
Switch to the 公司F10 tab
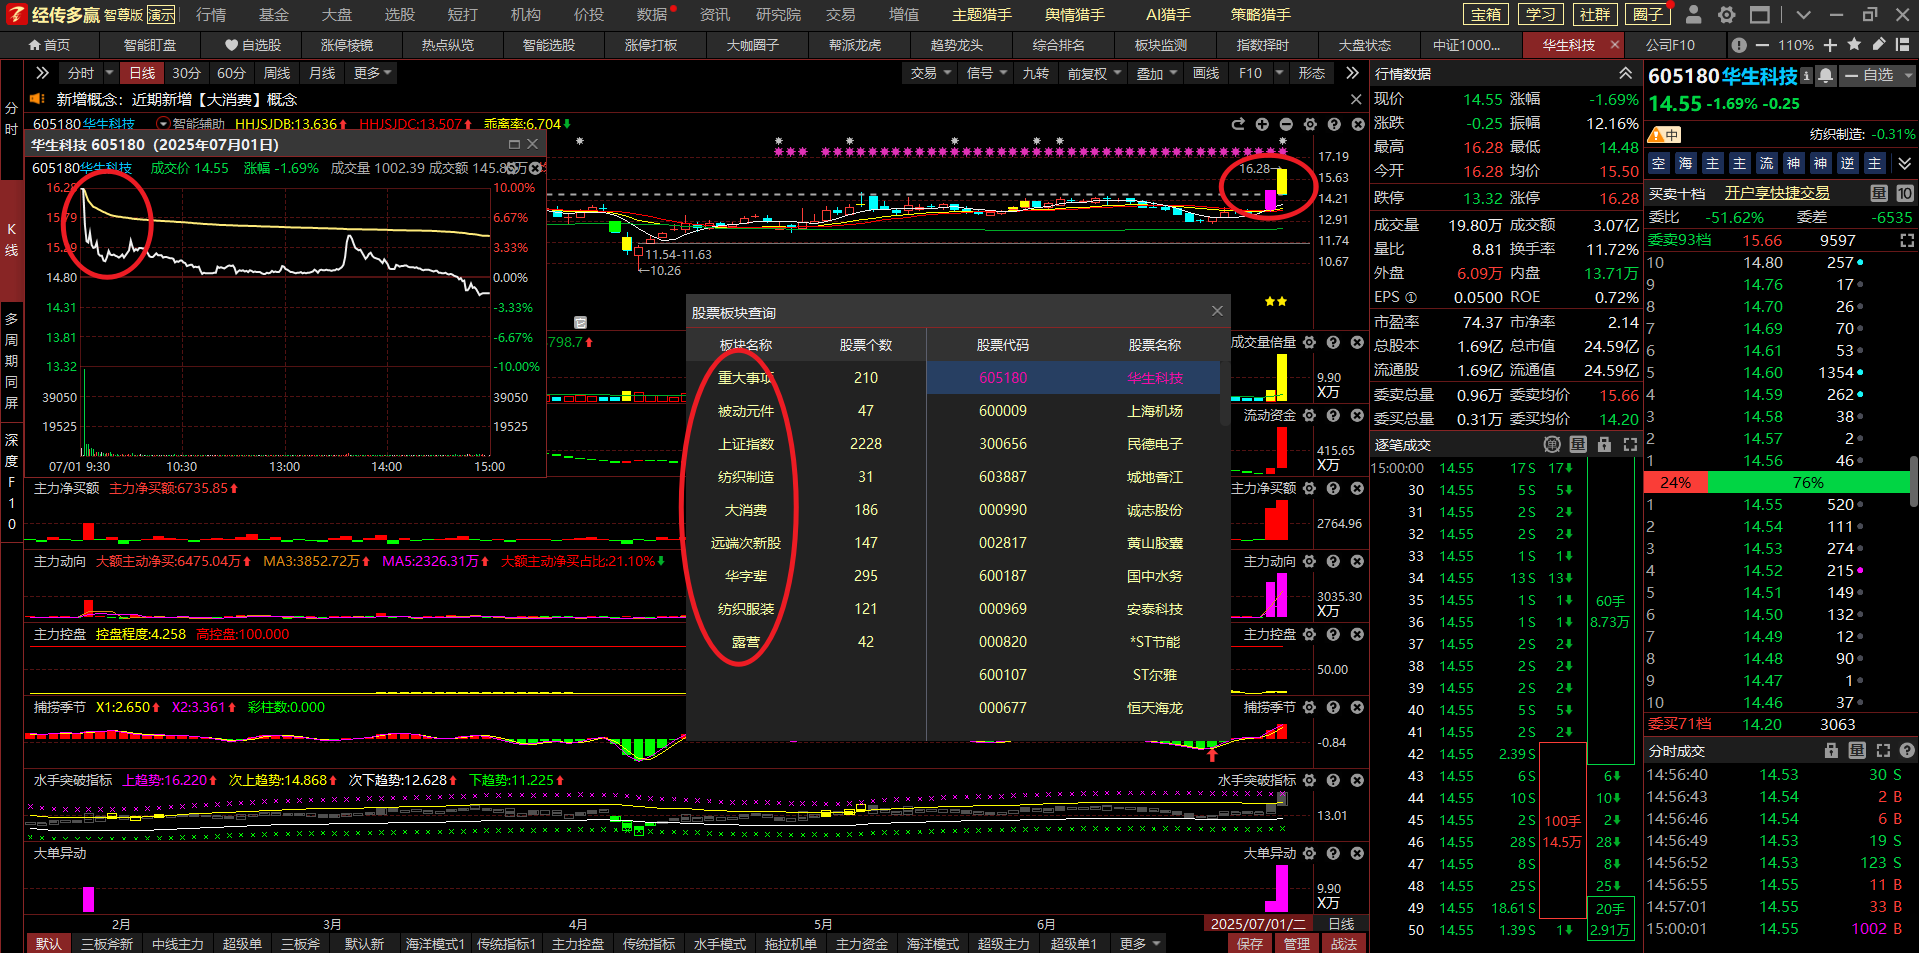click(1670, 45)
